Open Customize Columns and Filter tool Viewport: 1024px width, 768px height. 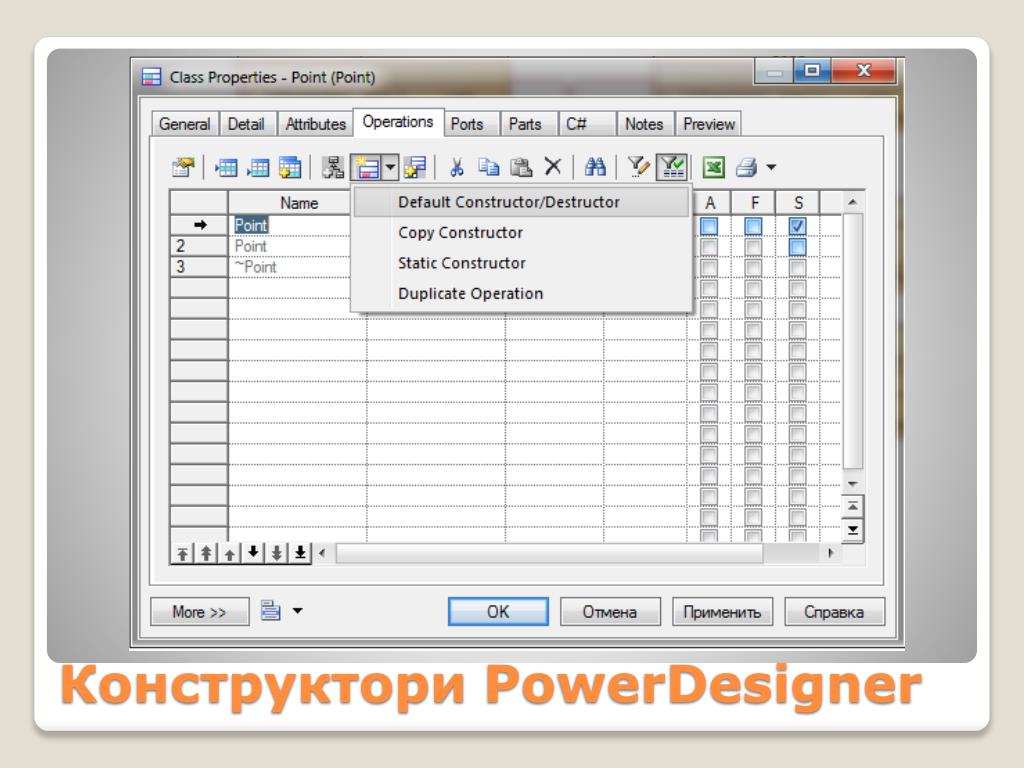(x=638, y=168)
